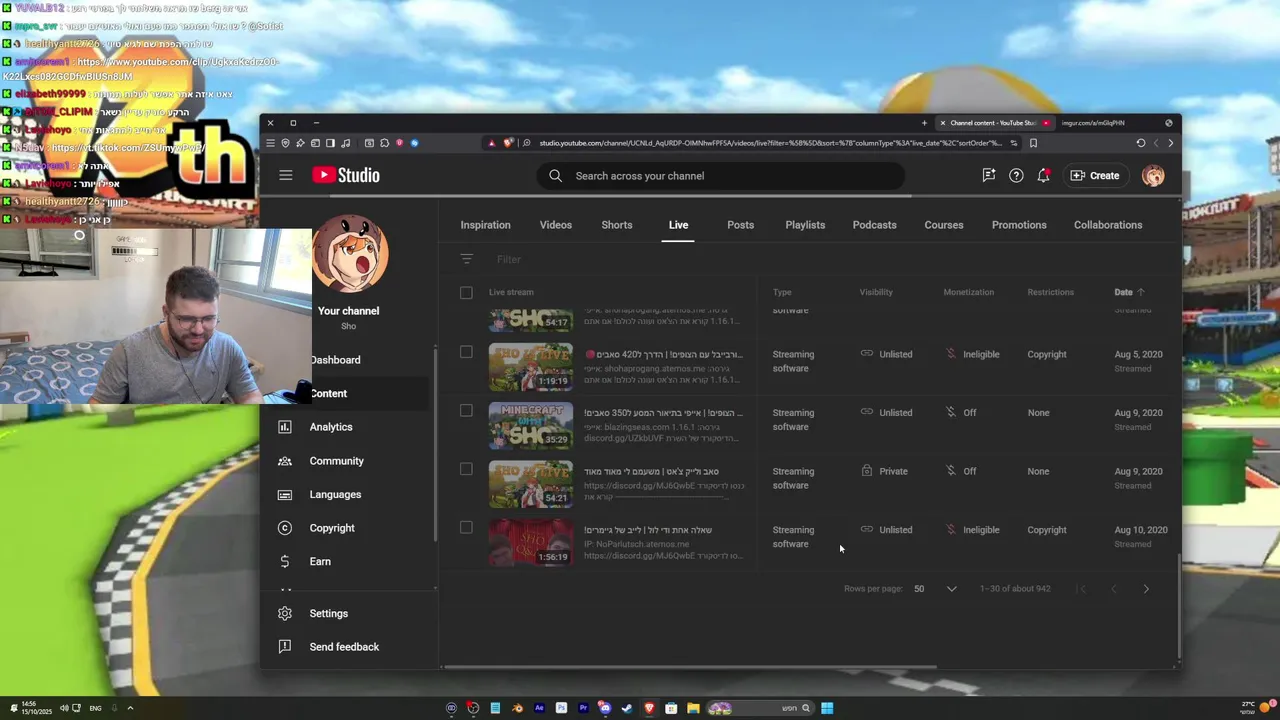Click the Date sort arrow
Image resolution: width=1280 pixels, height=720 pixels.
click(1140, 292)
